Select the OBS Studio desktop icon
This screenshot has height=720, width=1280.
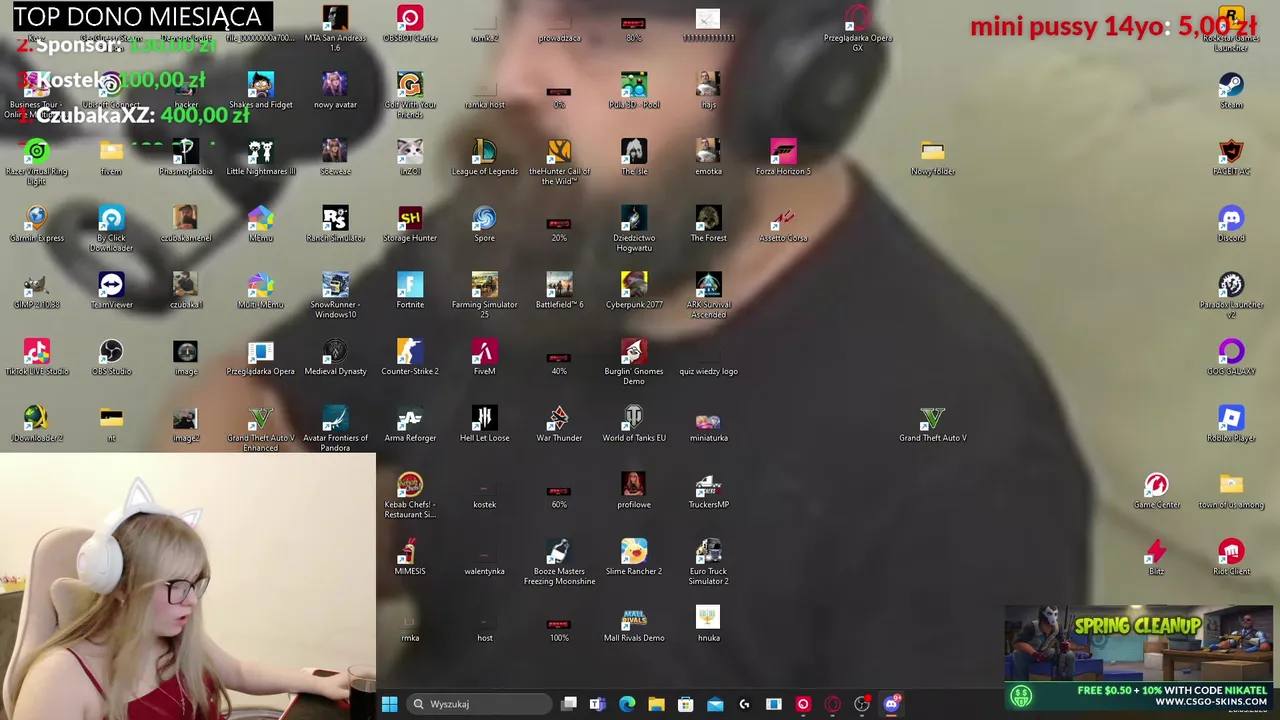[x=111, y=352]
